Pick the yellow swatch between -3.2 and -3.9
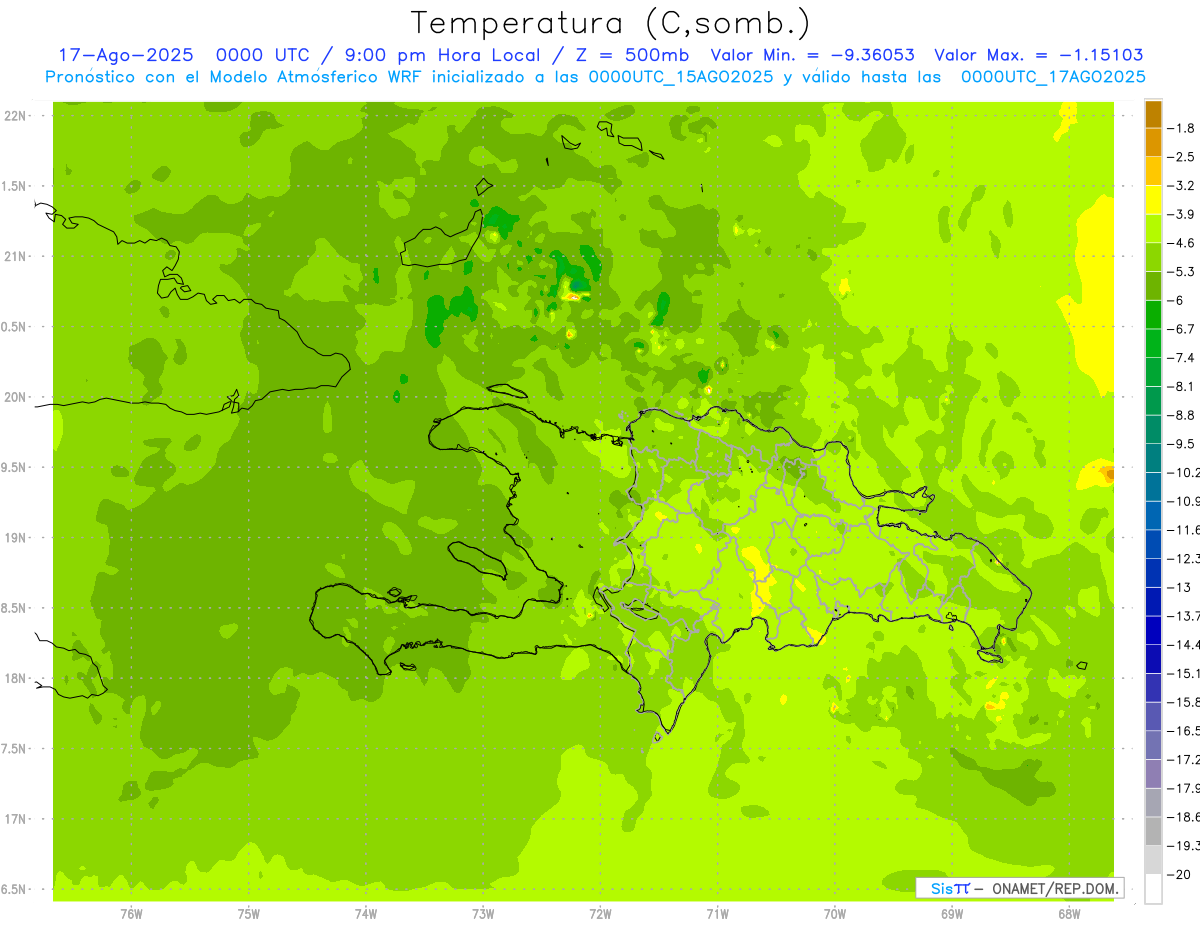The height and width of the screenshot is (927, 1200). pos(1153,200)
